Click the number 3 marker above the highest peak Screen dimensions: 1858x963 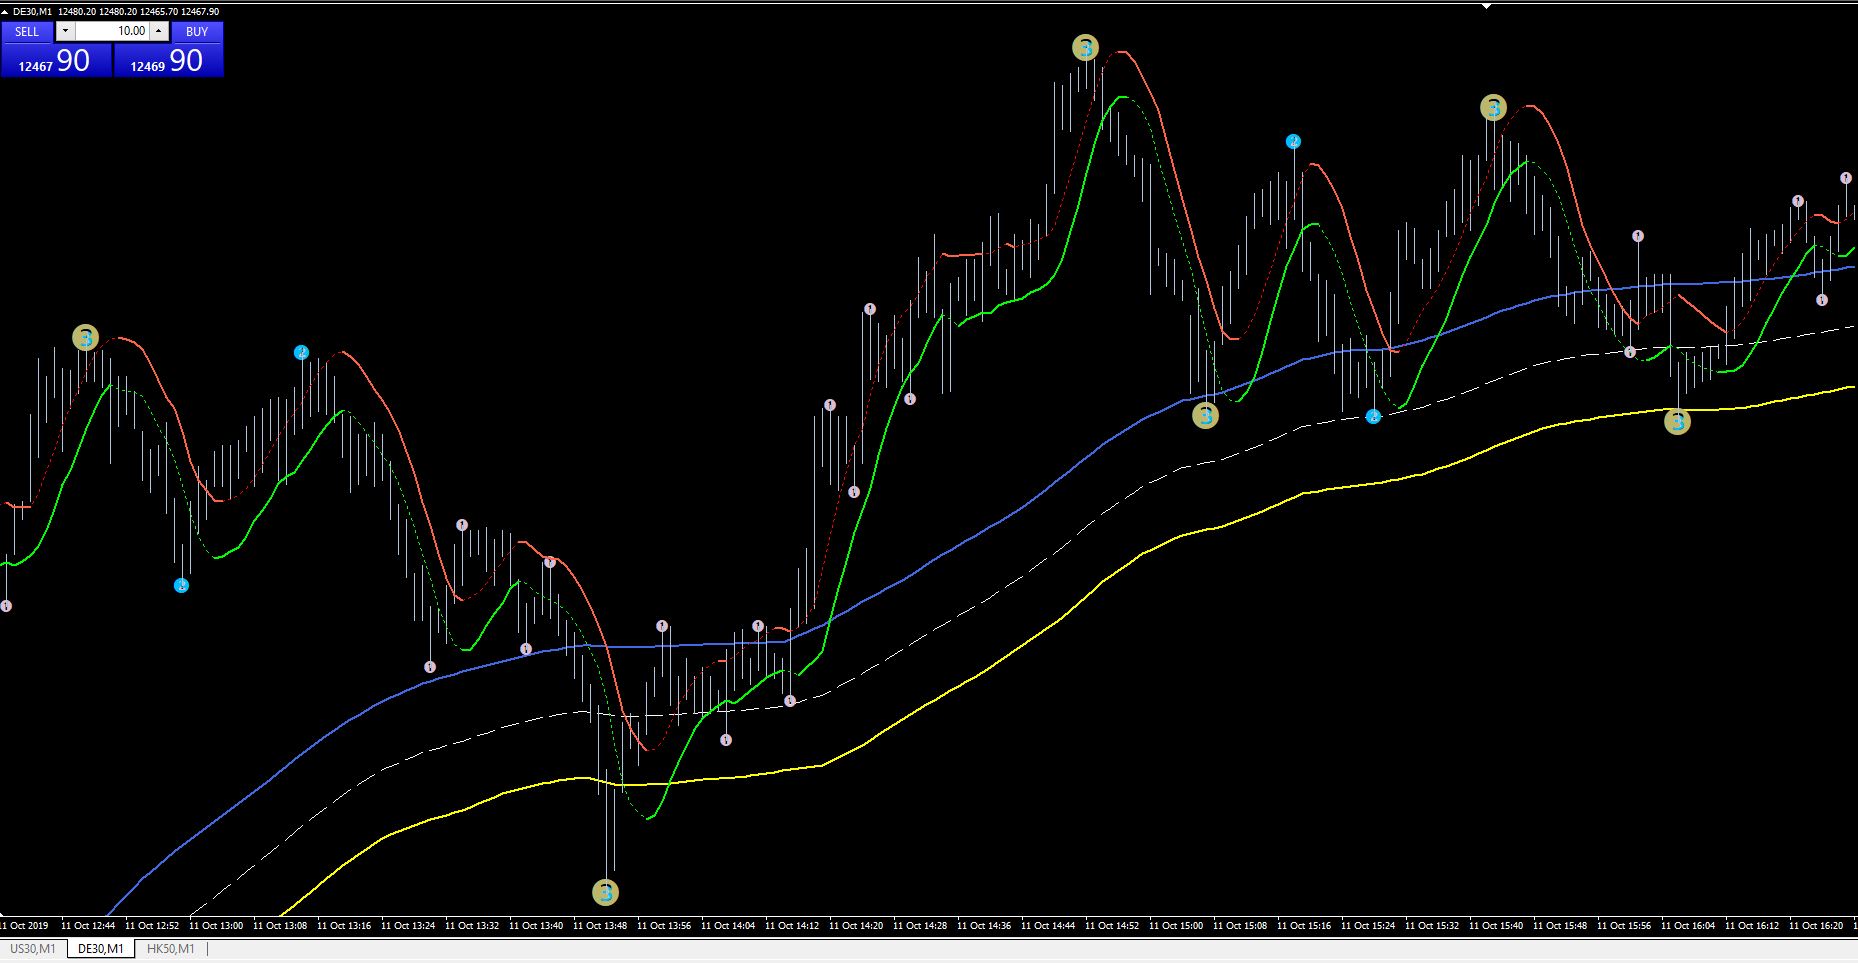1085,47
